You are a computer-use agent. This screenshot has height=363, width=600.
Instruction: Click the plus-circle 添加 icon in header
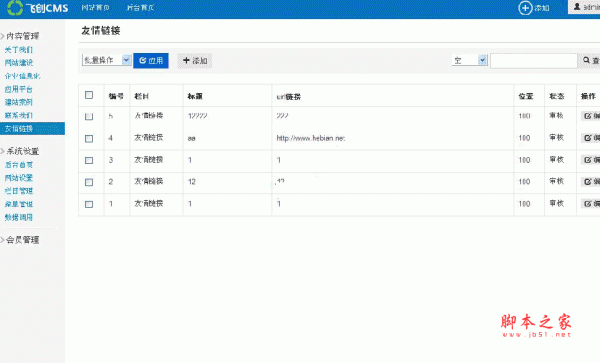point(525,8)
